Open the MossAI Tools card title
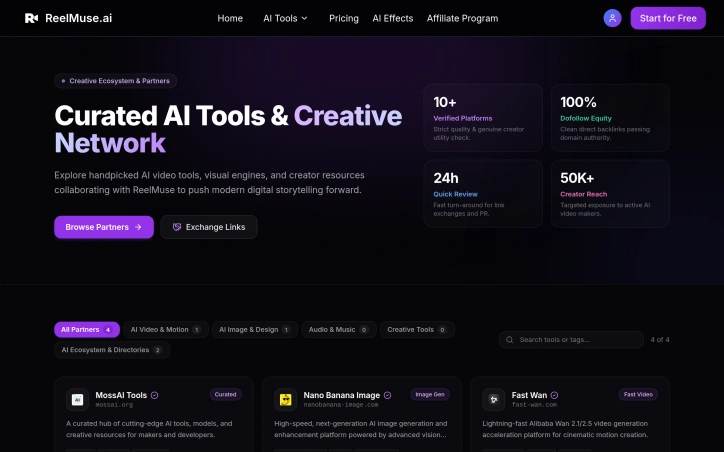This screenshot has height=452, width=724. (121, 395)
